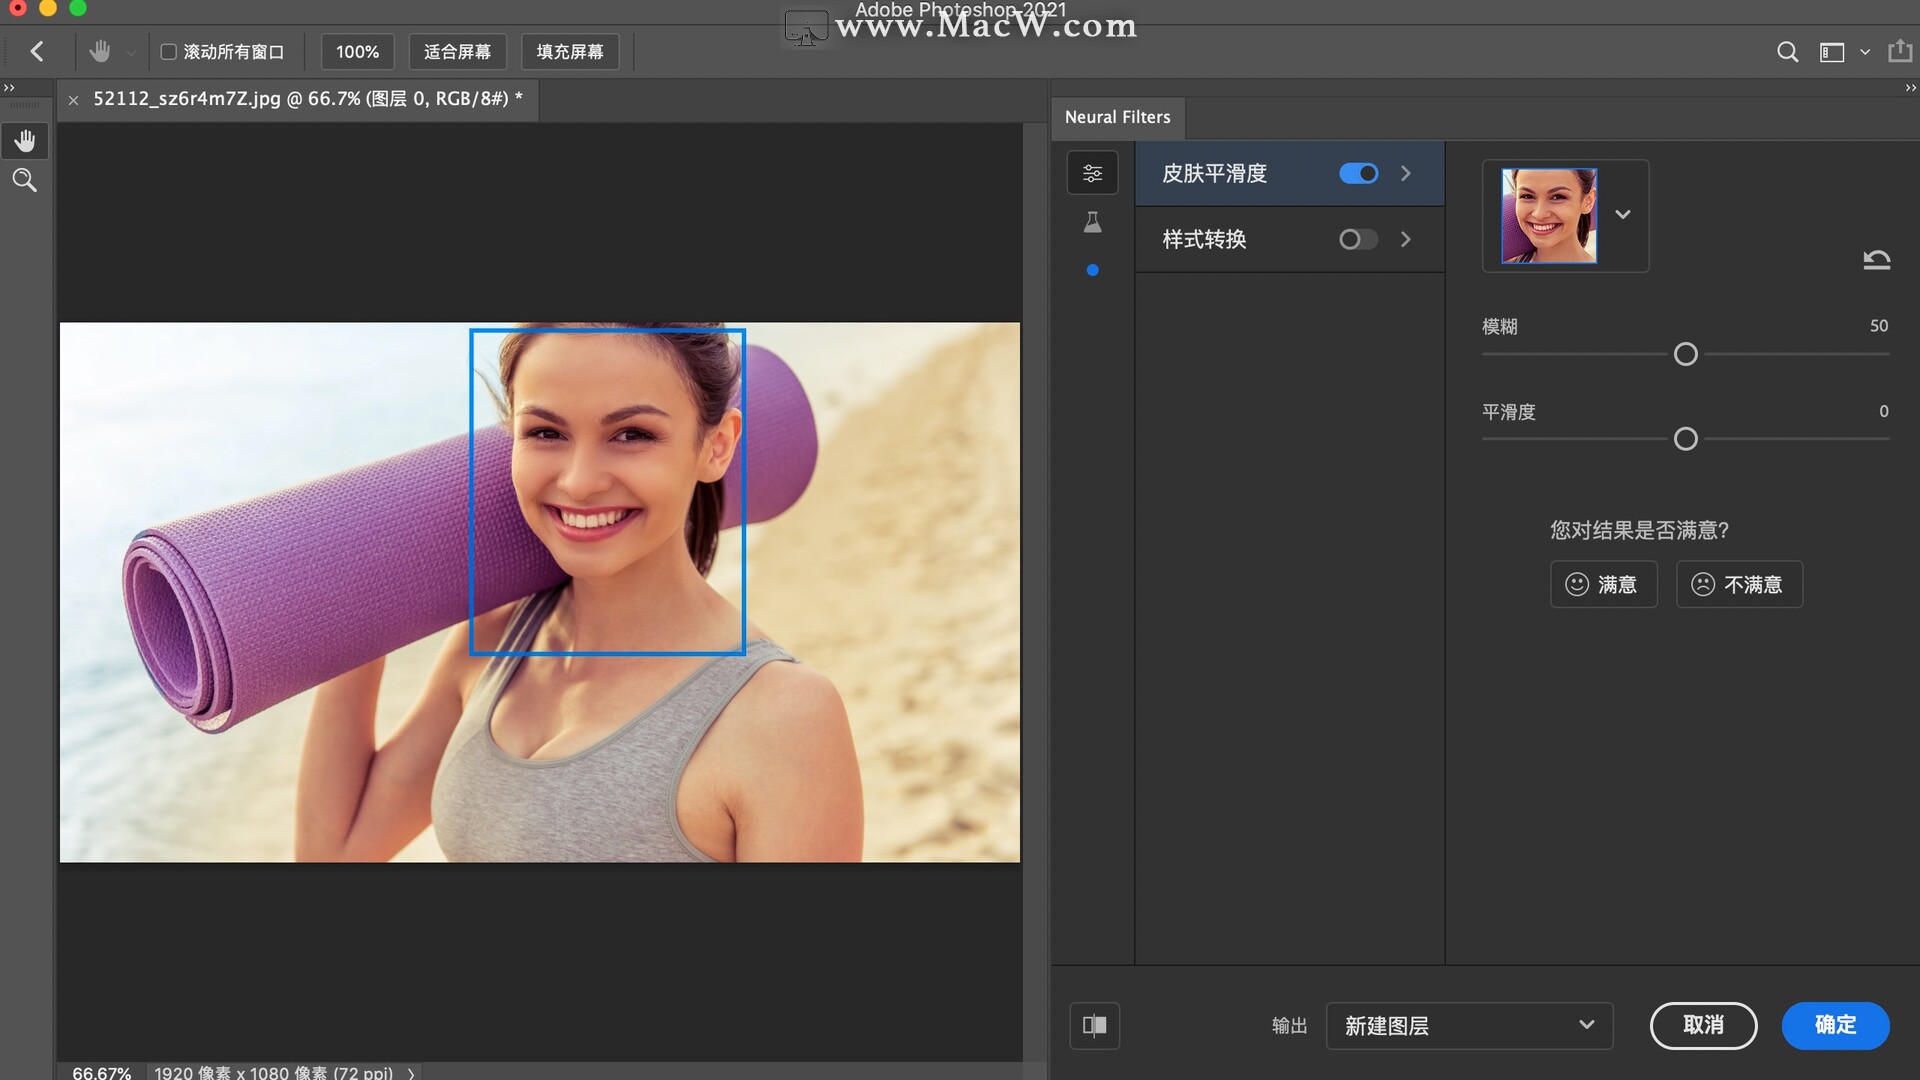Open the search magnifier at top right
Viewport: 1920px width, 1080px height.
coord(1787,52)
